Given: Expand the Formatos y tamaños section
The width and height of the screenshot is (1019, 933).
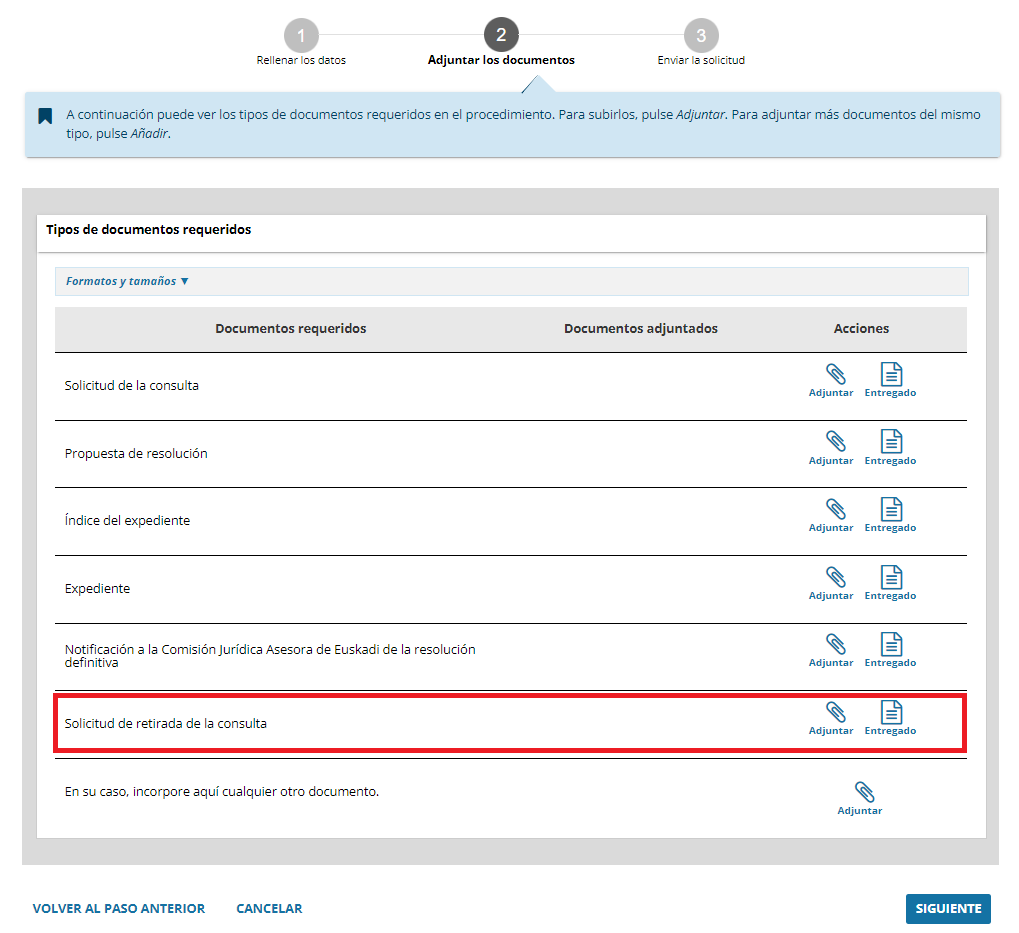Looking at the screenshot, I should tap(127, 282).
